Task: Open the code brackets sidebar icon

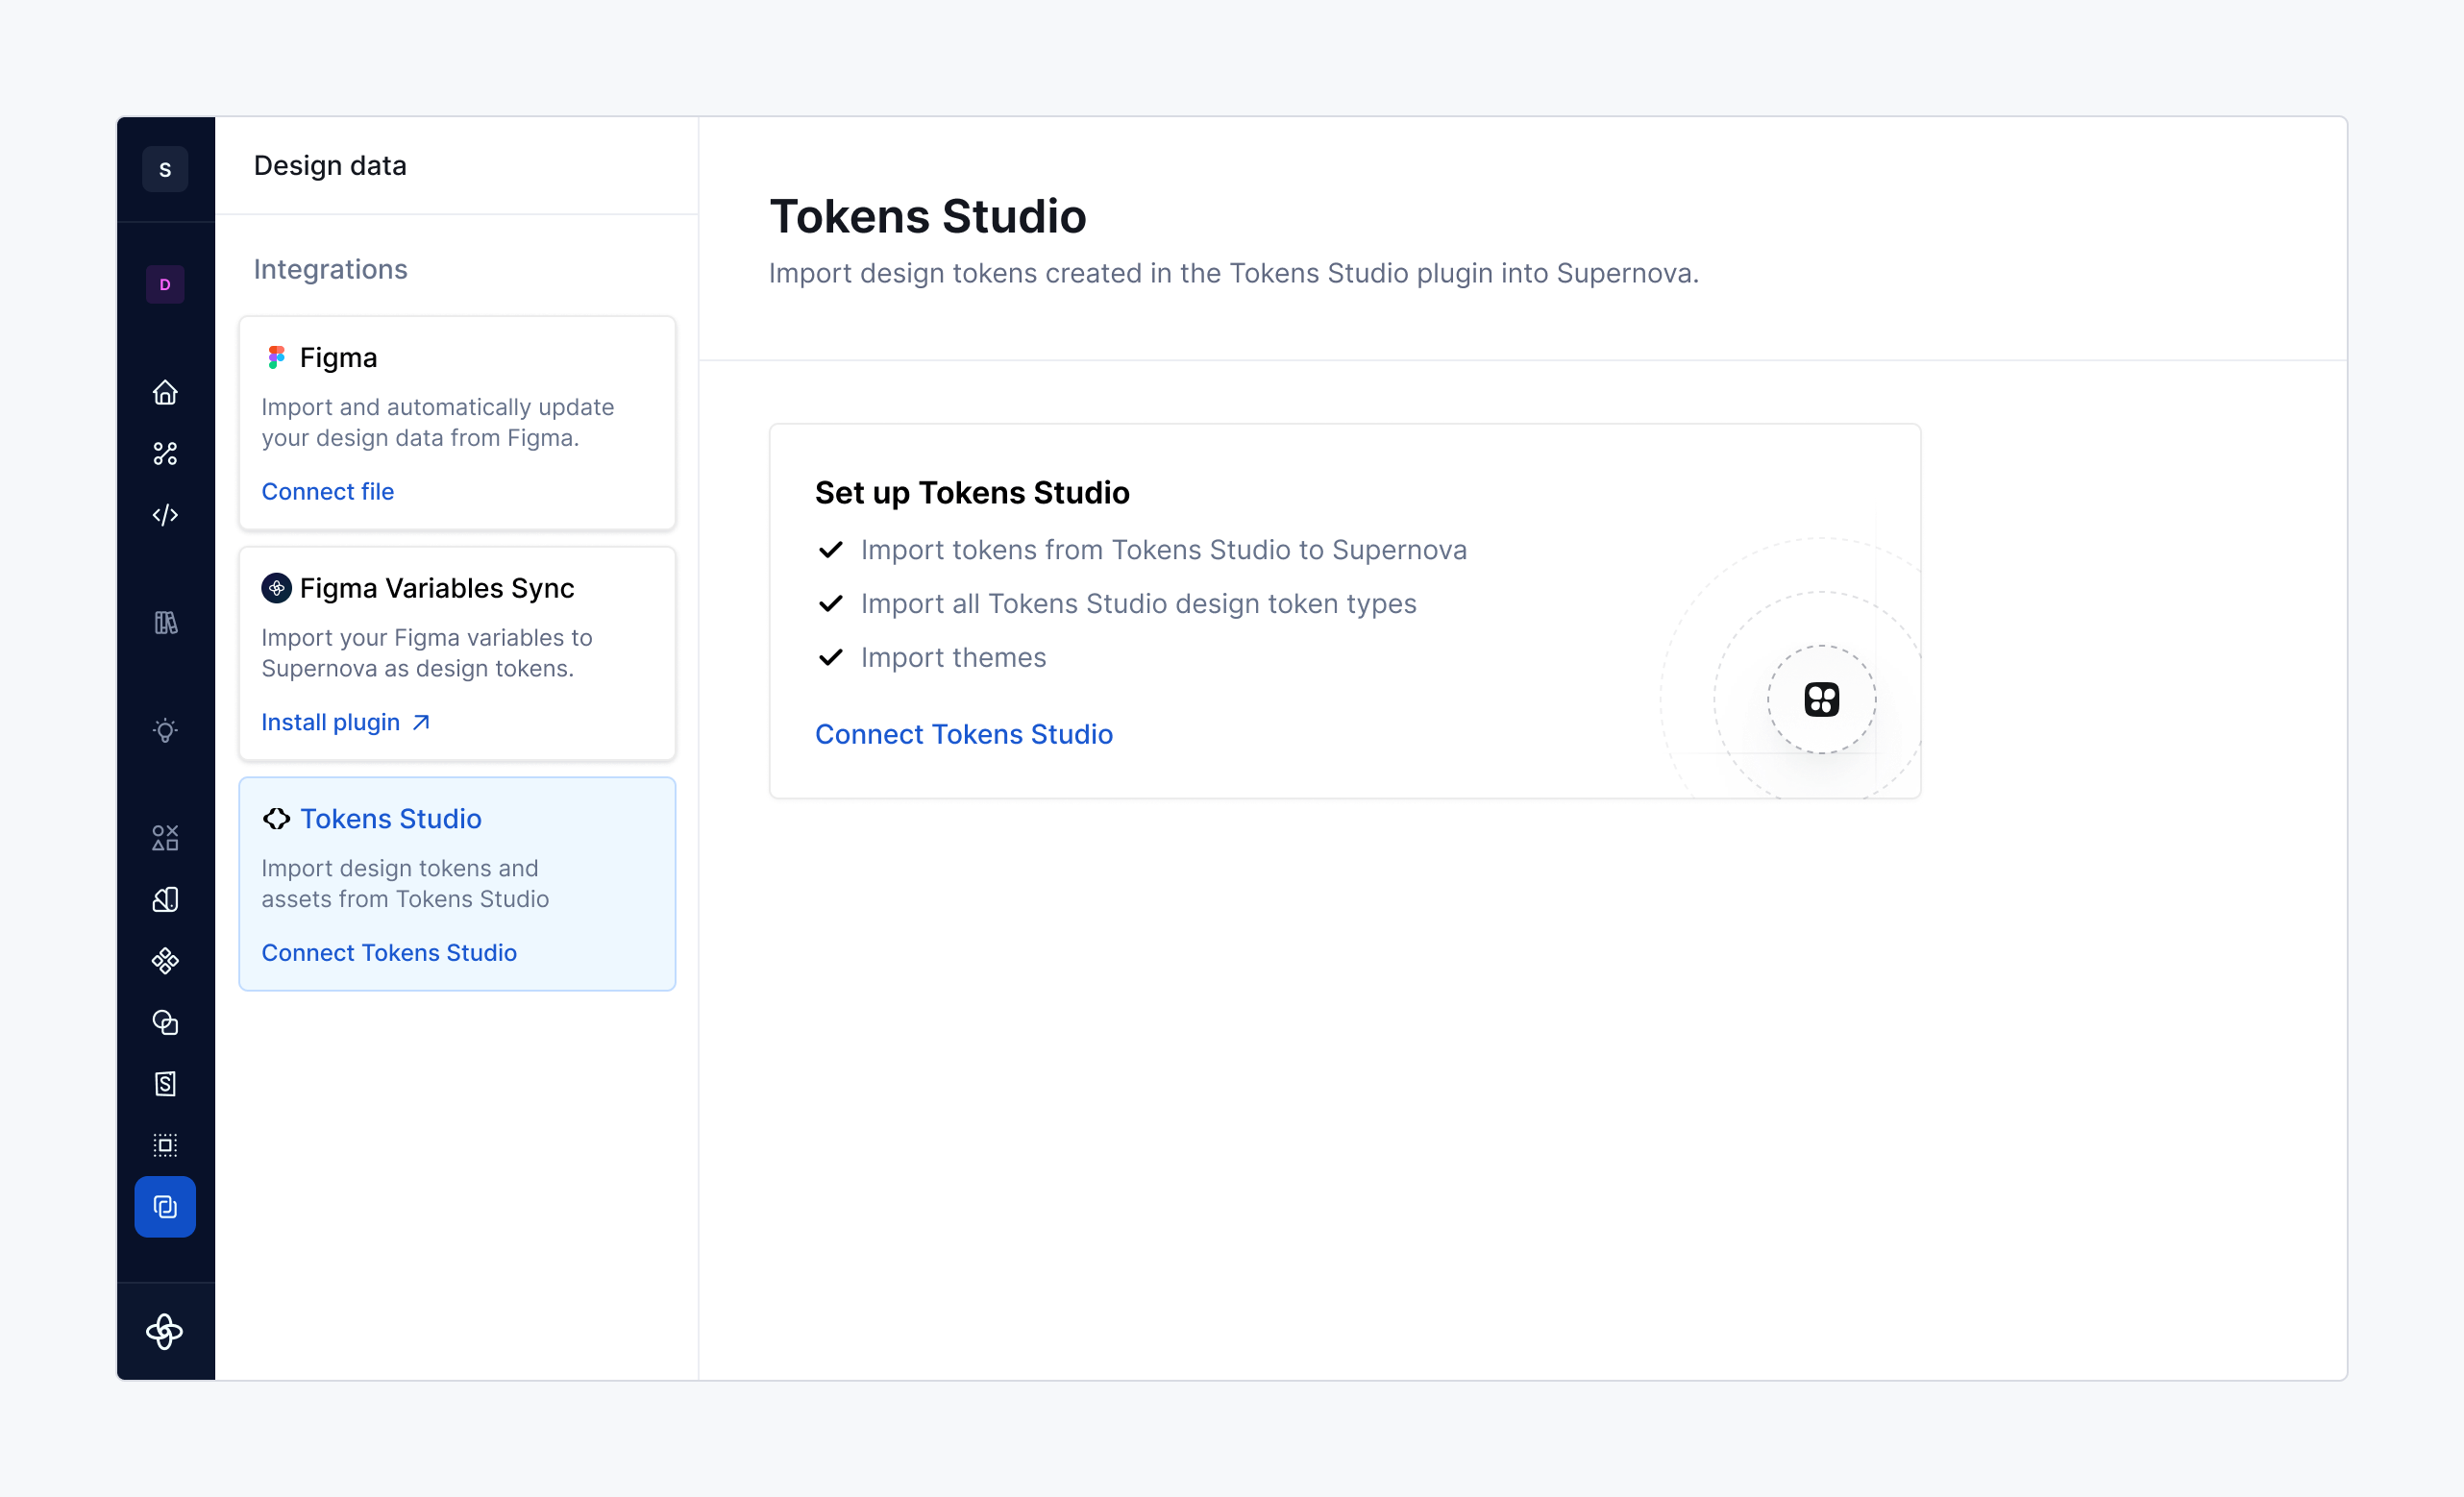Action: (165, 515)
